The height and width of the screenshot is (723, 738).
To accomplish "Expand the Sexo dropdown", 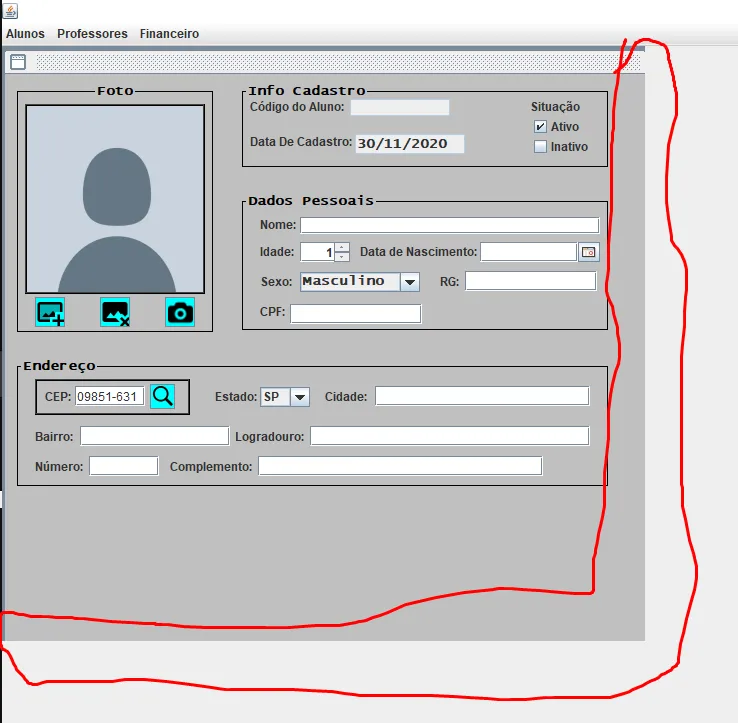I will pos(409,281).
